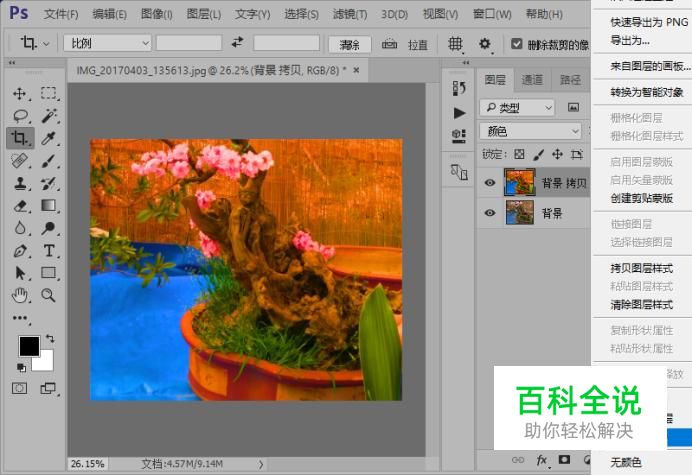Select the Crop tool in toolbox

click(20, 138)
